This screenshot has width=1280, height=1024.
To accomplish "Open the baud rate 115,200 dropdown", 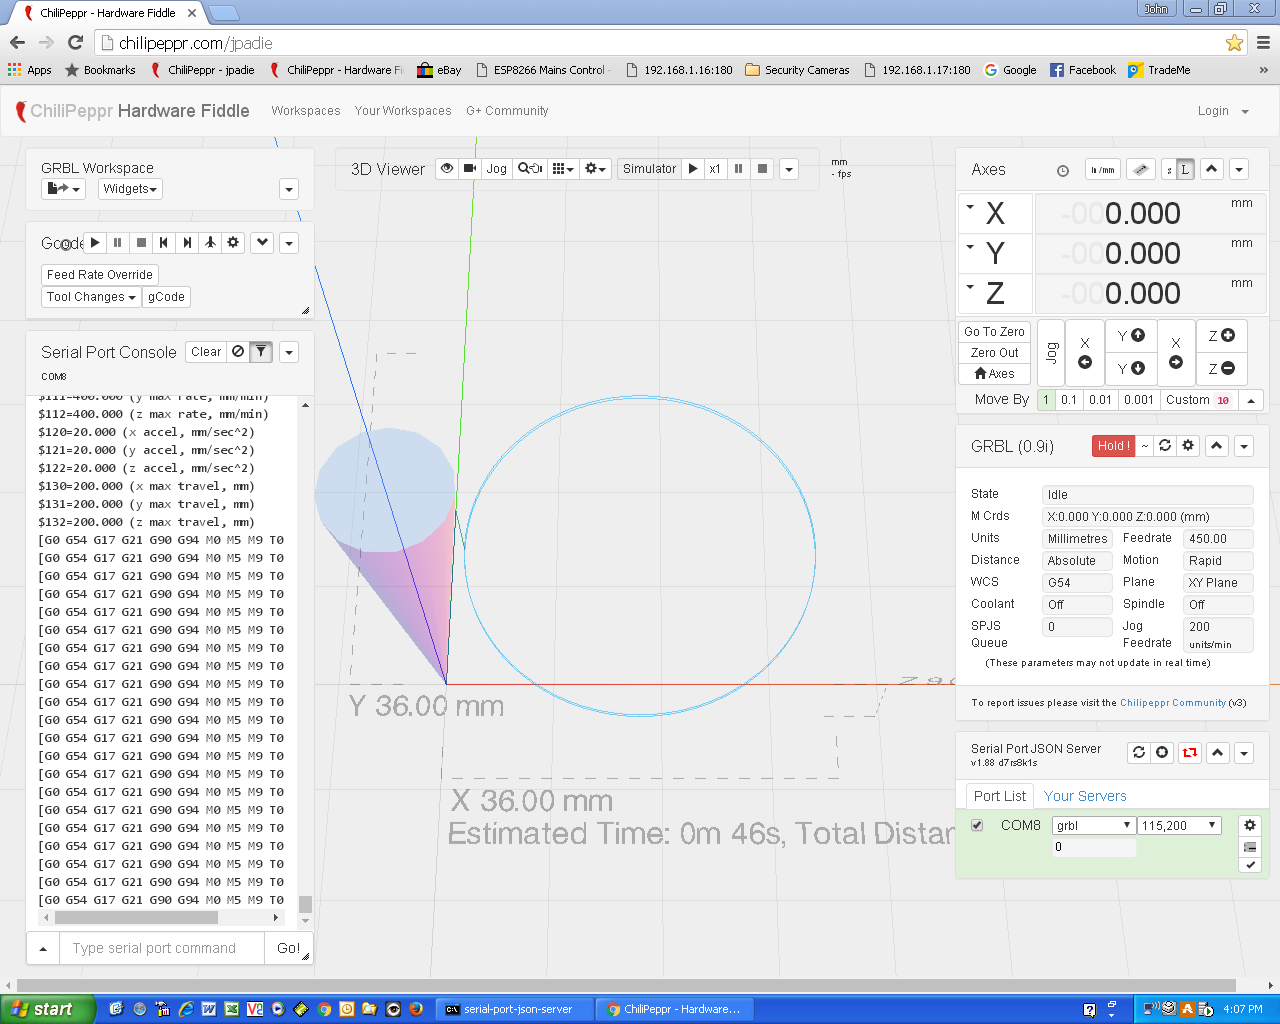I will coord(1179,825).
